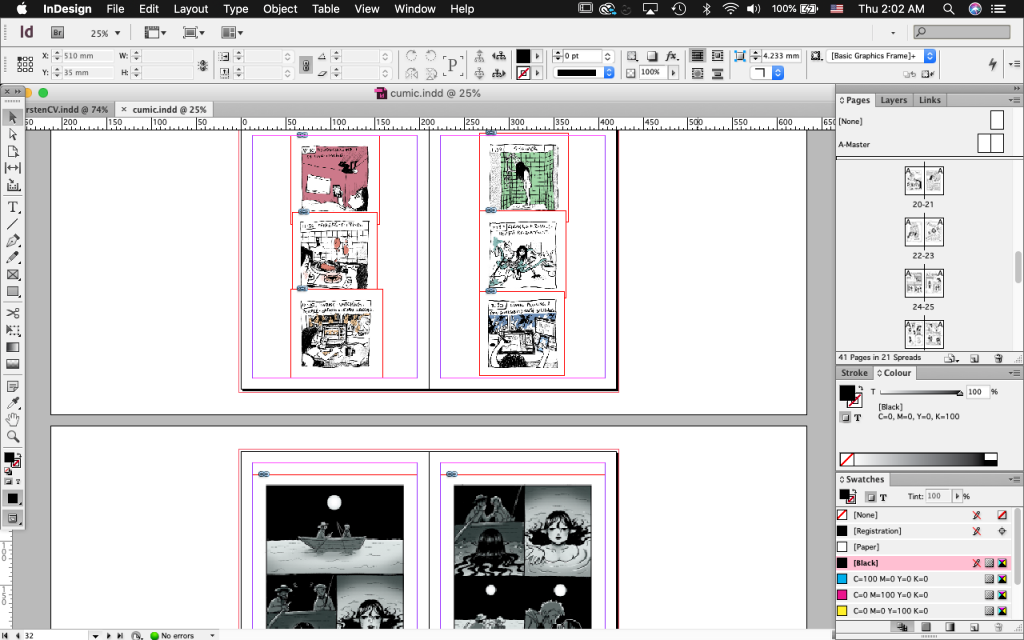Viewport: 1024px width, 640px height.
Task: Select spread 22-23 thumbnail in Pages panel
Action: pyautogui.click(x=924, y=232)
